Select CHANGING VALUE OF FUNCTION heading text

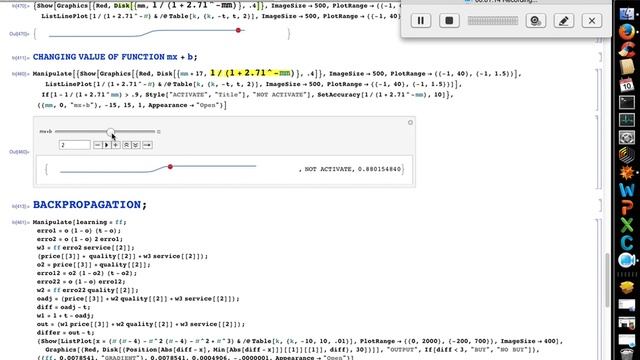point(115,57)
